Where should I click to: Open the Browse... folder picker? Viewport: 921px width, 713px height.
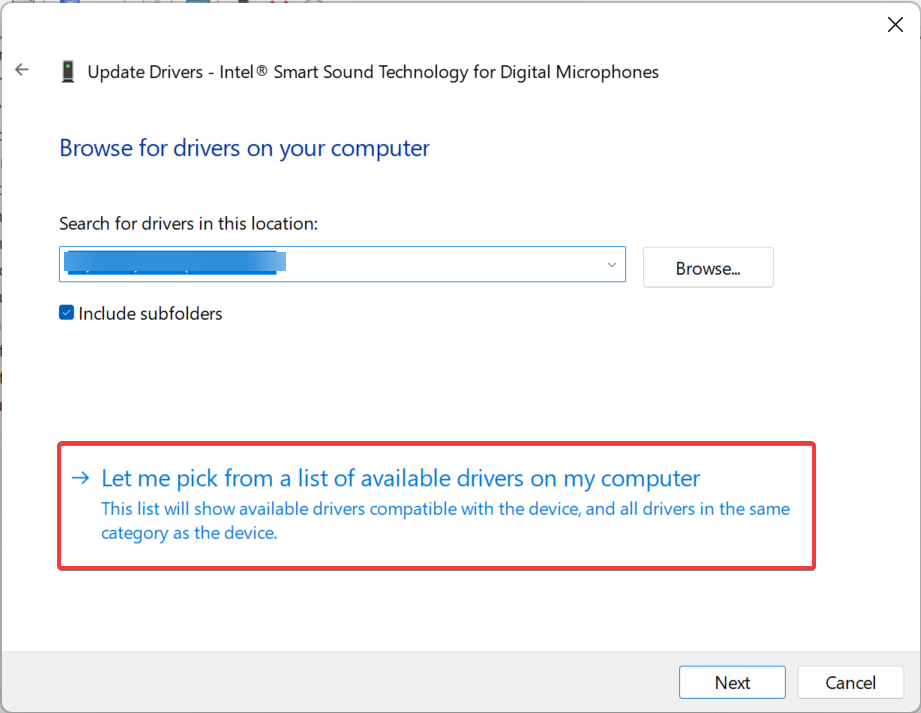coord(708,268)
